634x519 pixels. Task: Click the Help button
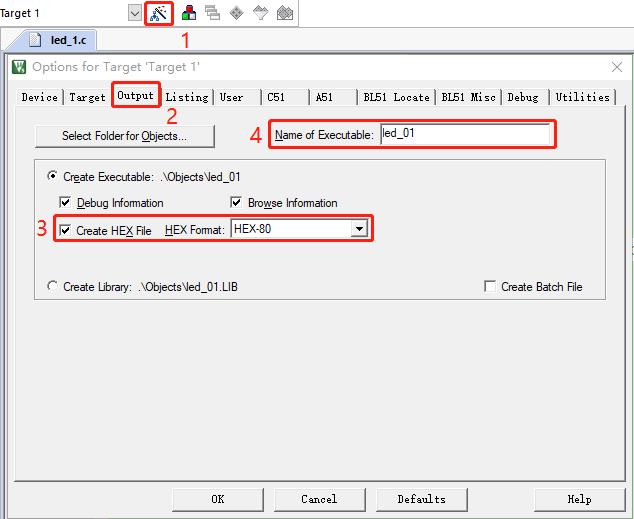(579, 500)
